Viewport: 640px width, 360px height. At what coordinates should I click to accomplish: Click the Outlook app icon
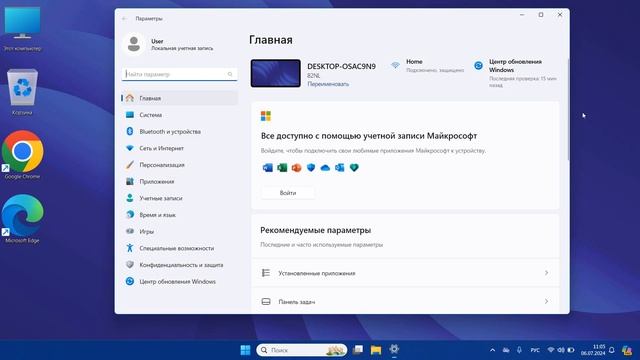click(340, 167)
